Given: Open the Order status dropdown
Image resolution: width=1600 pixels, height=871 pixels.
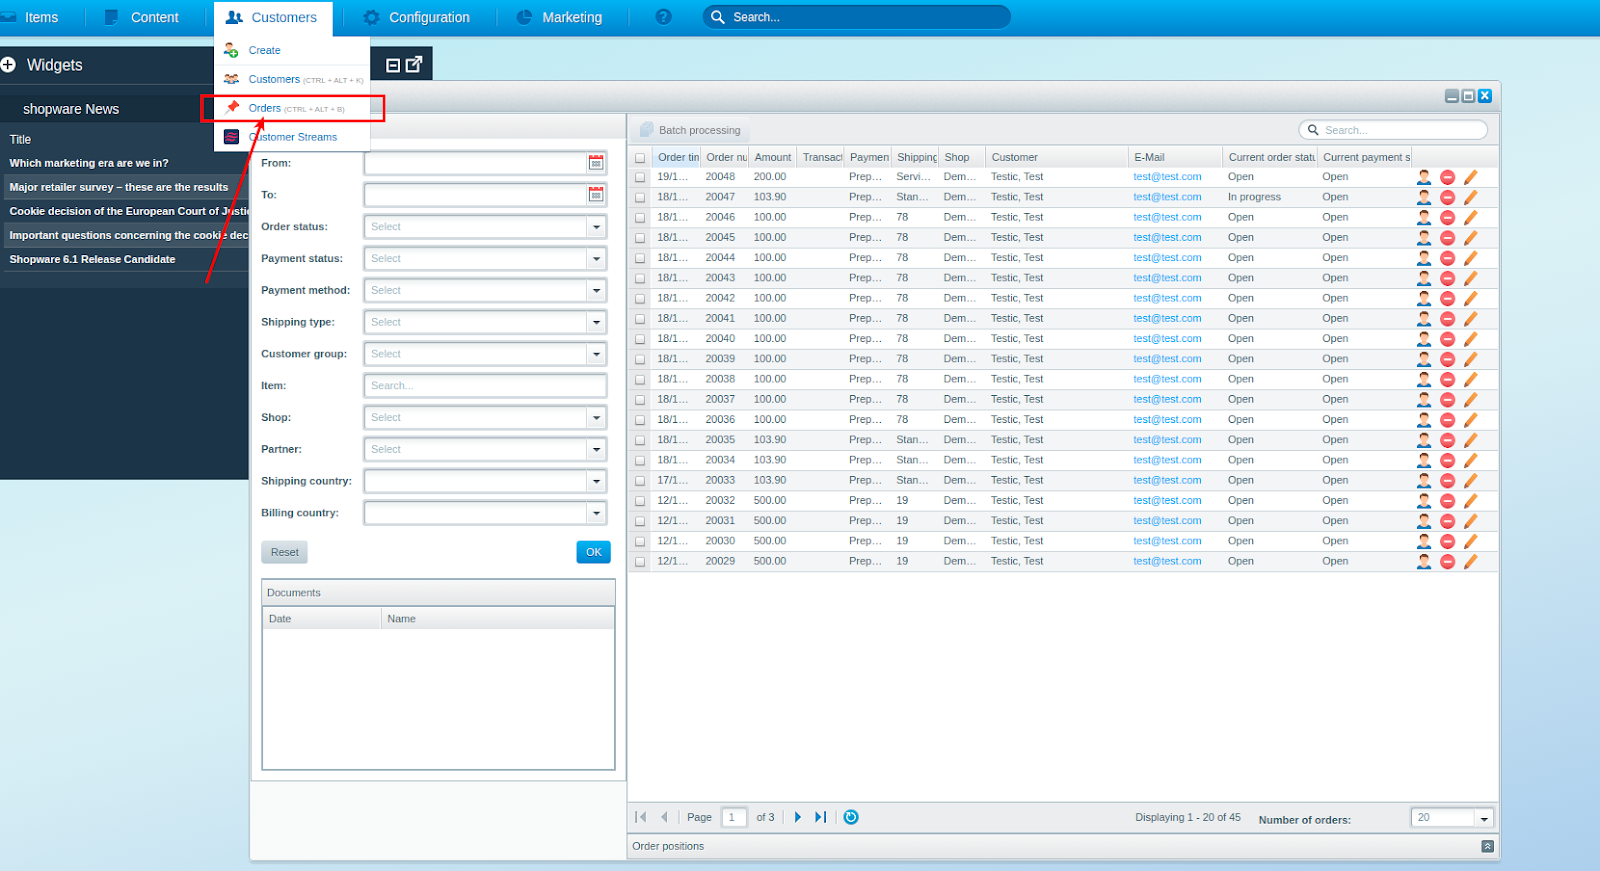Looking at the screenshot, I should (596, 227).
